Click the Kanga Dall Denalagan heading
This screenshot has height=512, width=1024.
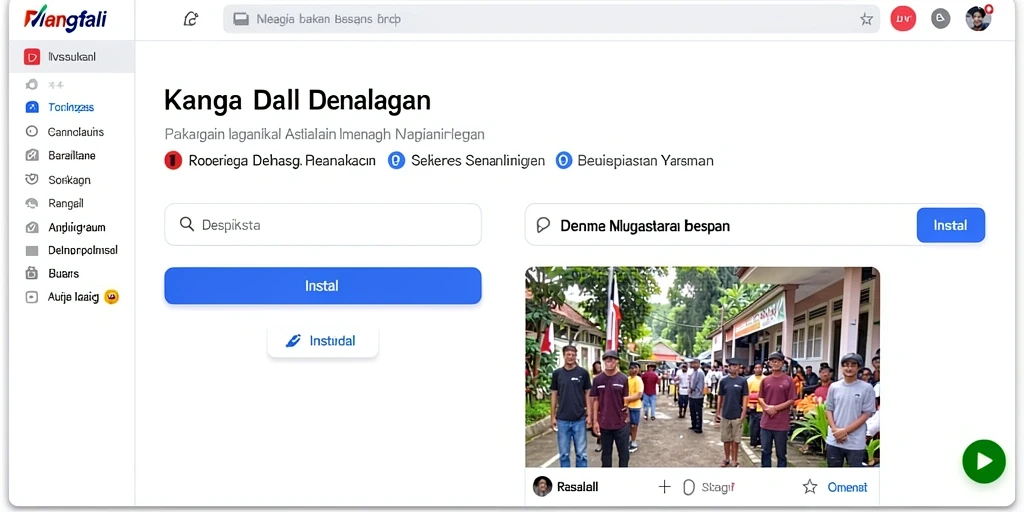297,101
